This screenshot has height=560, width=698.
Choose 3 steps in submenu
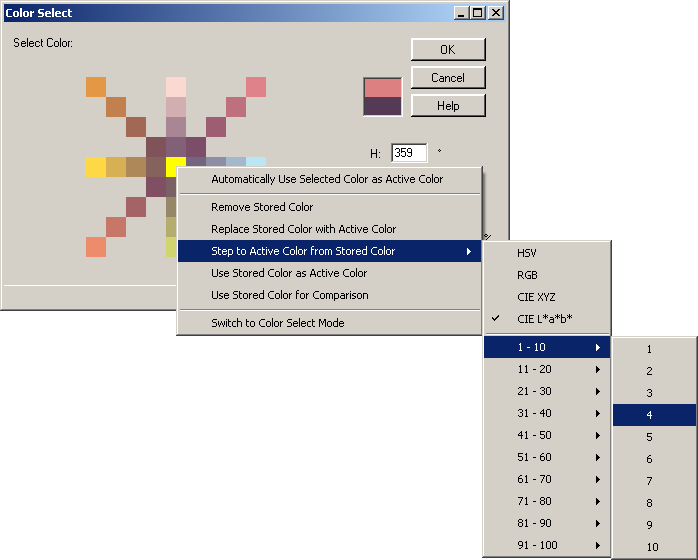pos(654,393)
